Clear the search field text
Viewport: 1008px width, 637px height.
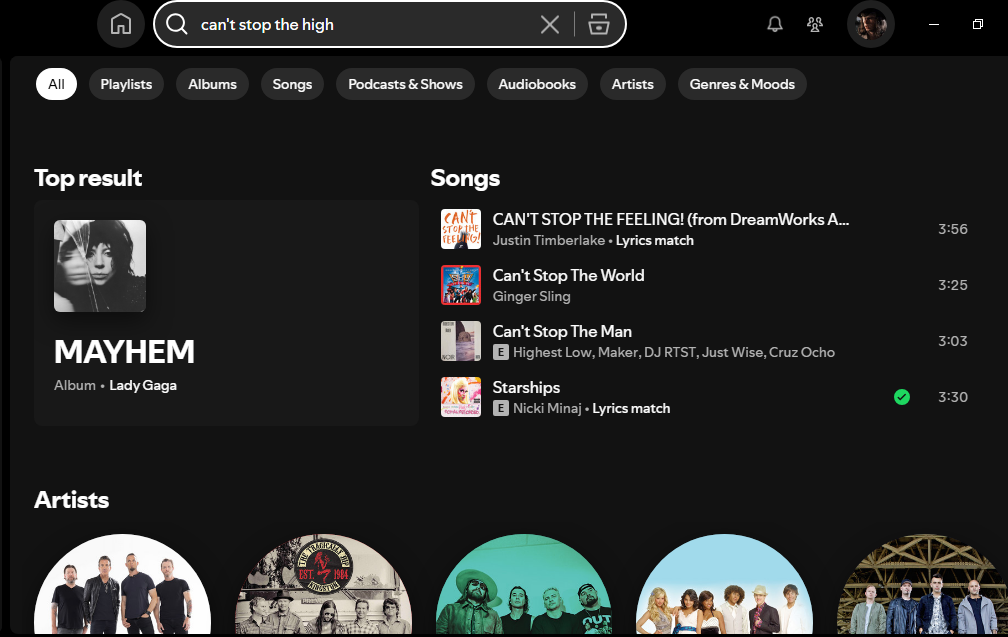point(550,24)
